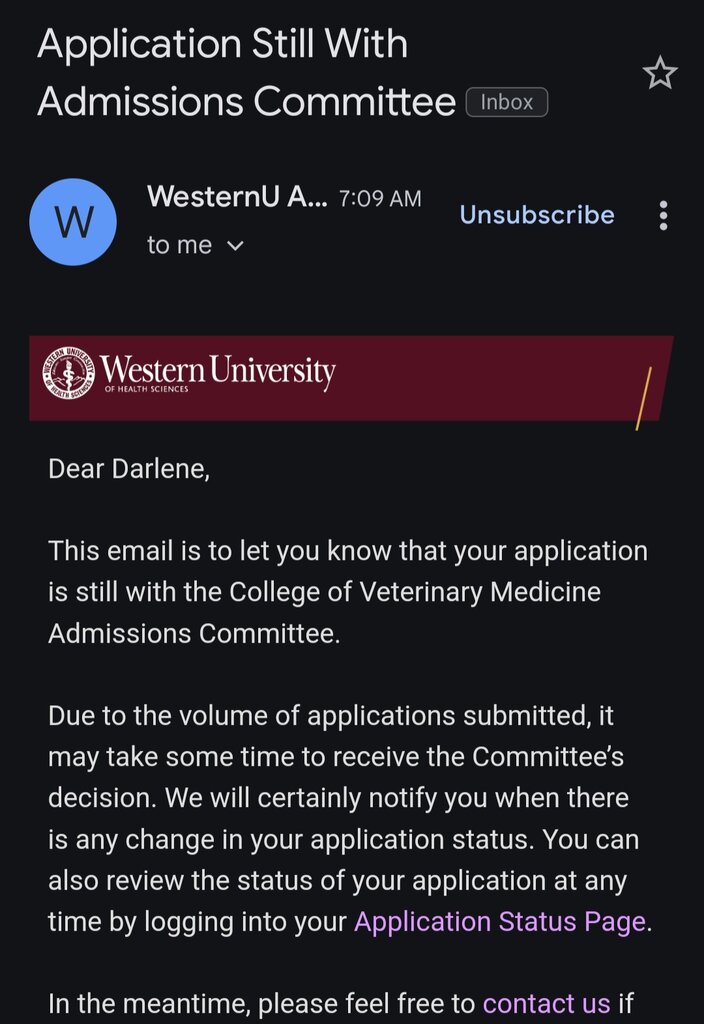Tap the Western University wordmark in banner

coord(217,370)
